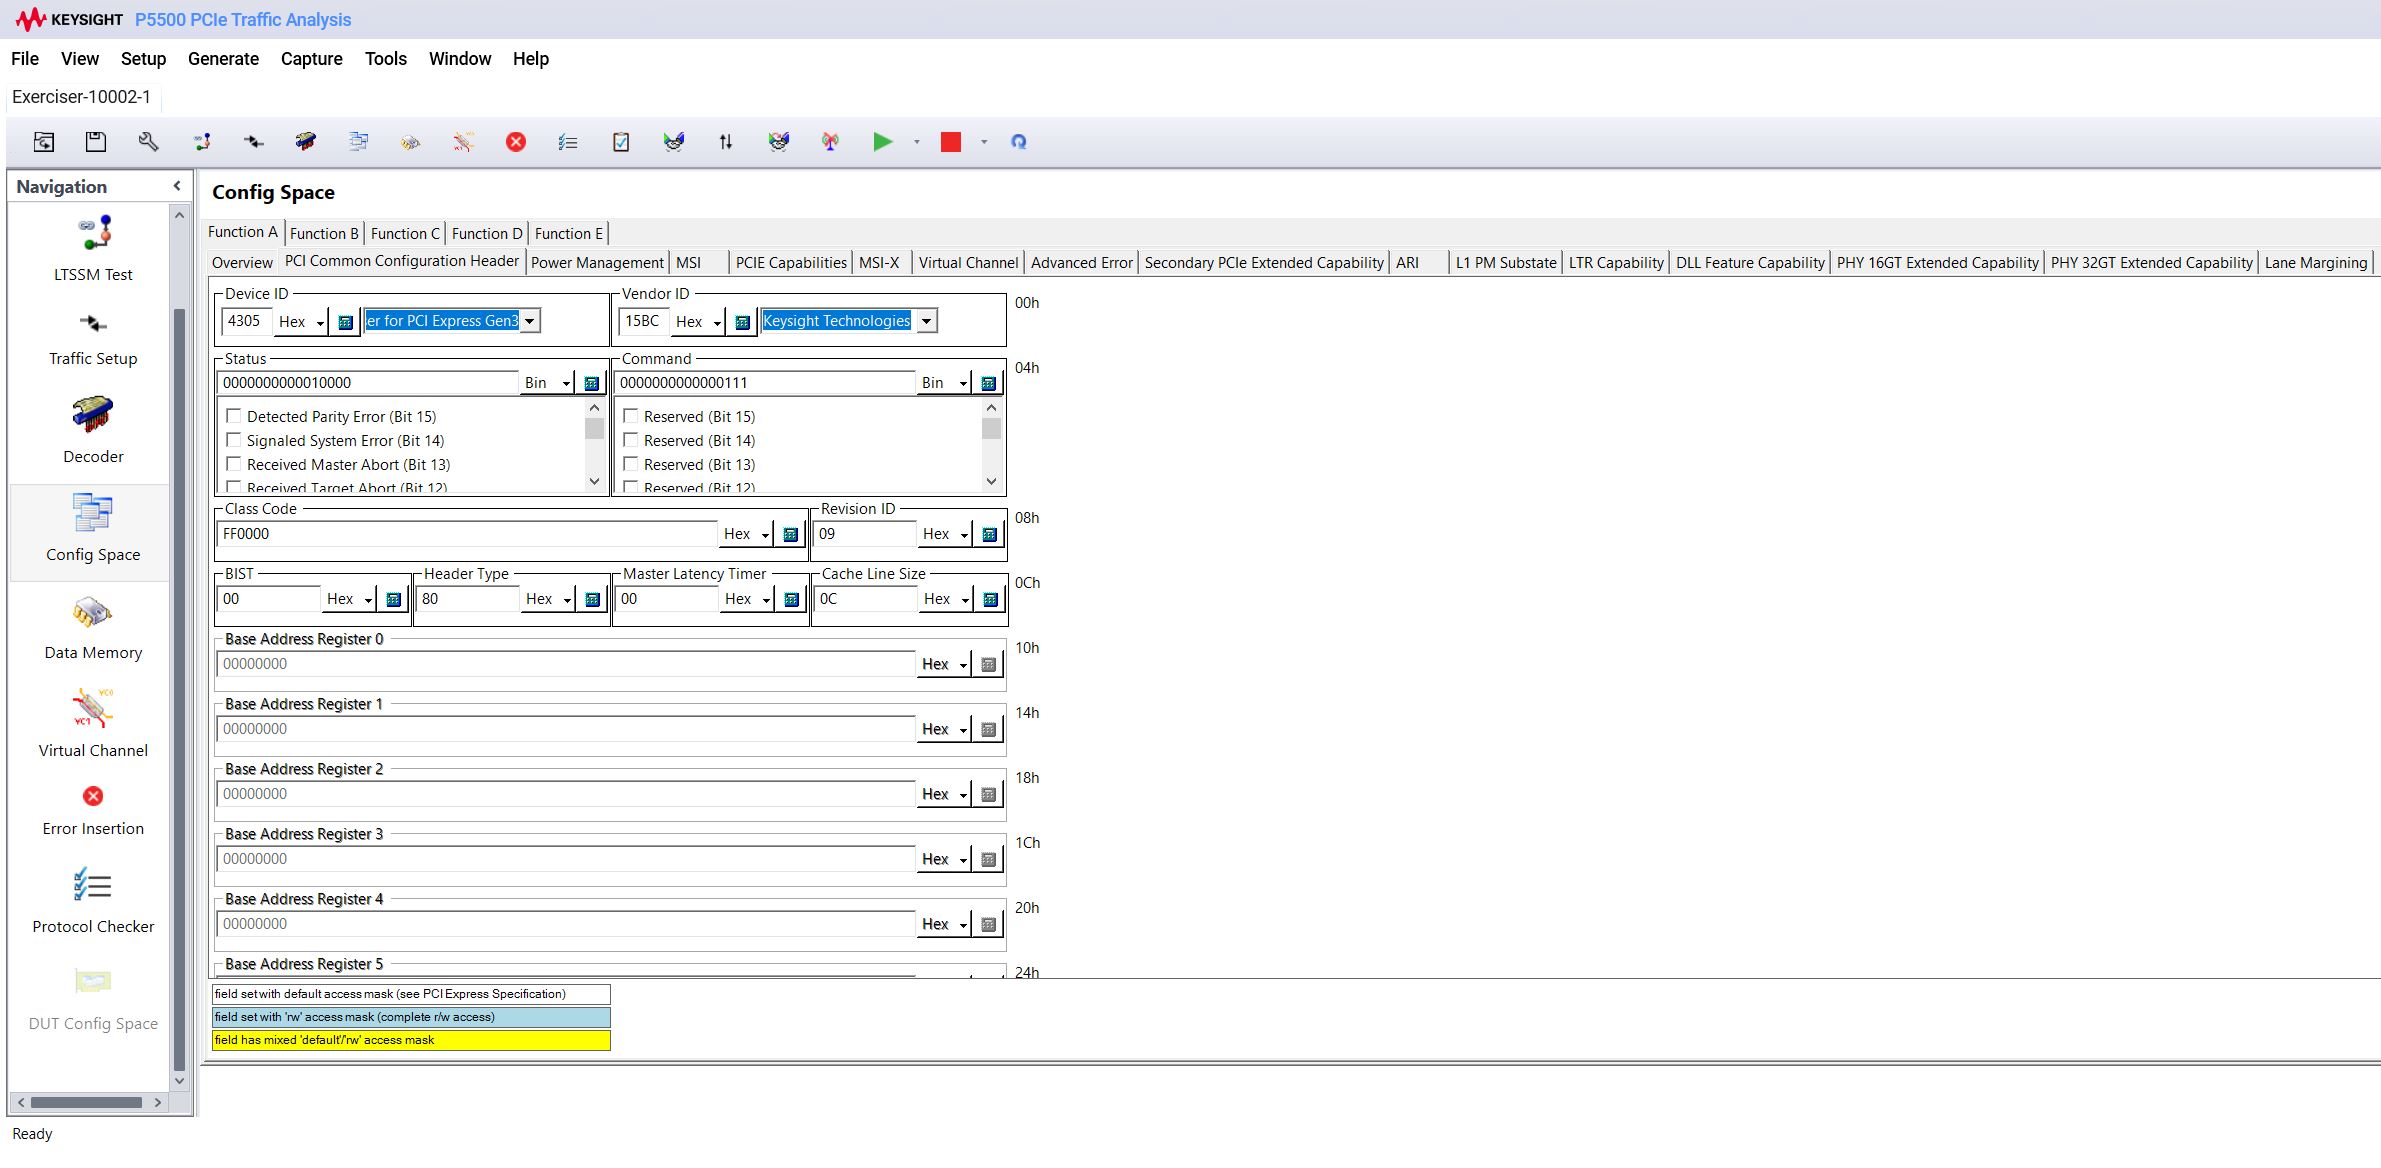Click the Traffic Setup toolbar icon
Viewport: 2381px width, 1168px height.
(x=254, y=142)
